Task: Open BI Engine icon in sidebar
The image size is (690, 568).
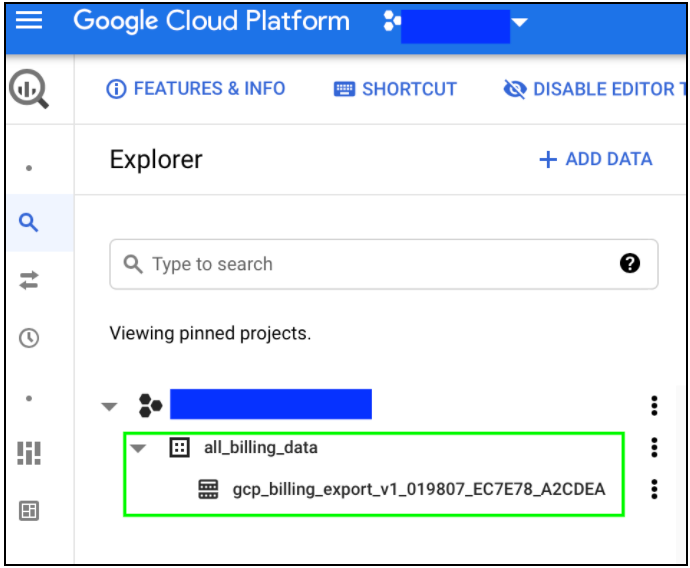Action: [x=29, y=453]
